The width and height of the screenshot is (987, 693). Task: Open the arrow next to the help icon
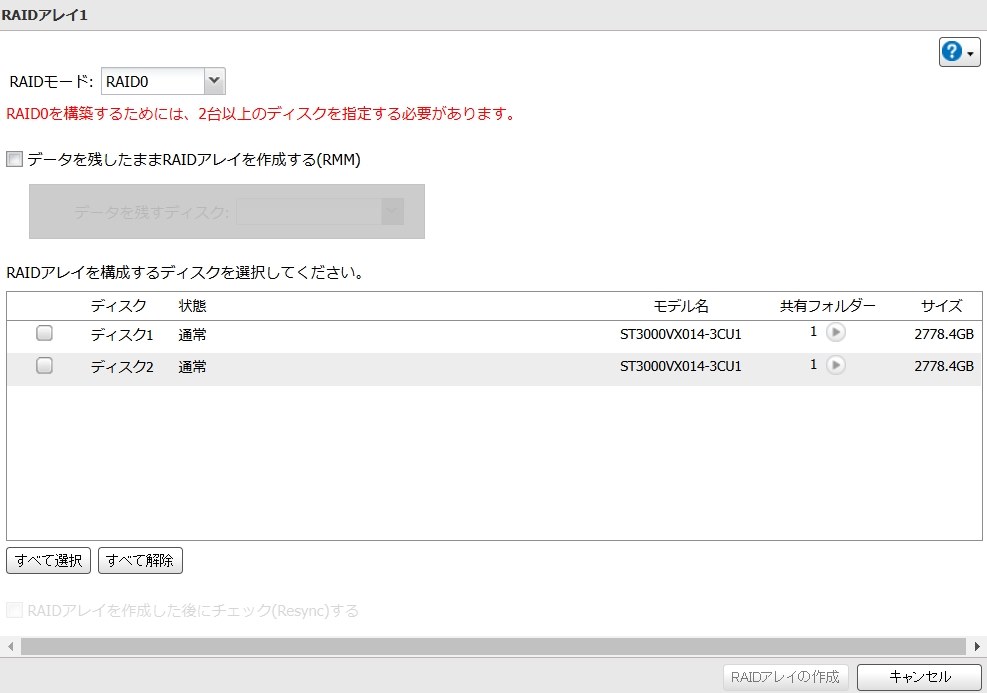coord(969,51)
